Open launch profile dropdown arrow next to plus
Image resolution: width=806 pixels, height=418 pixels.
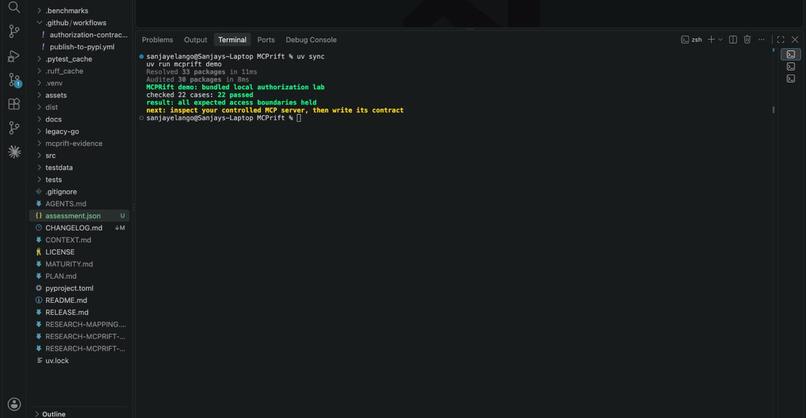tap(720, 40)
